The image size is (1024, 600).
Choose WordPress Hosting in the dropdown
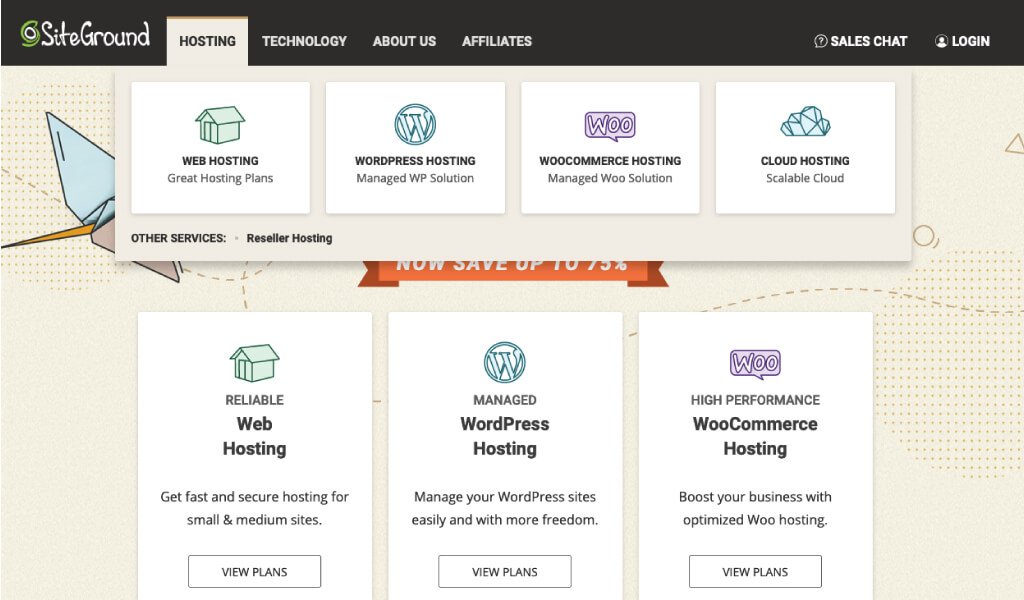tap(415, 161)
